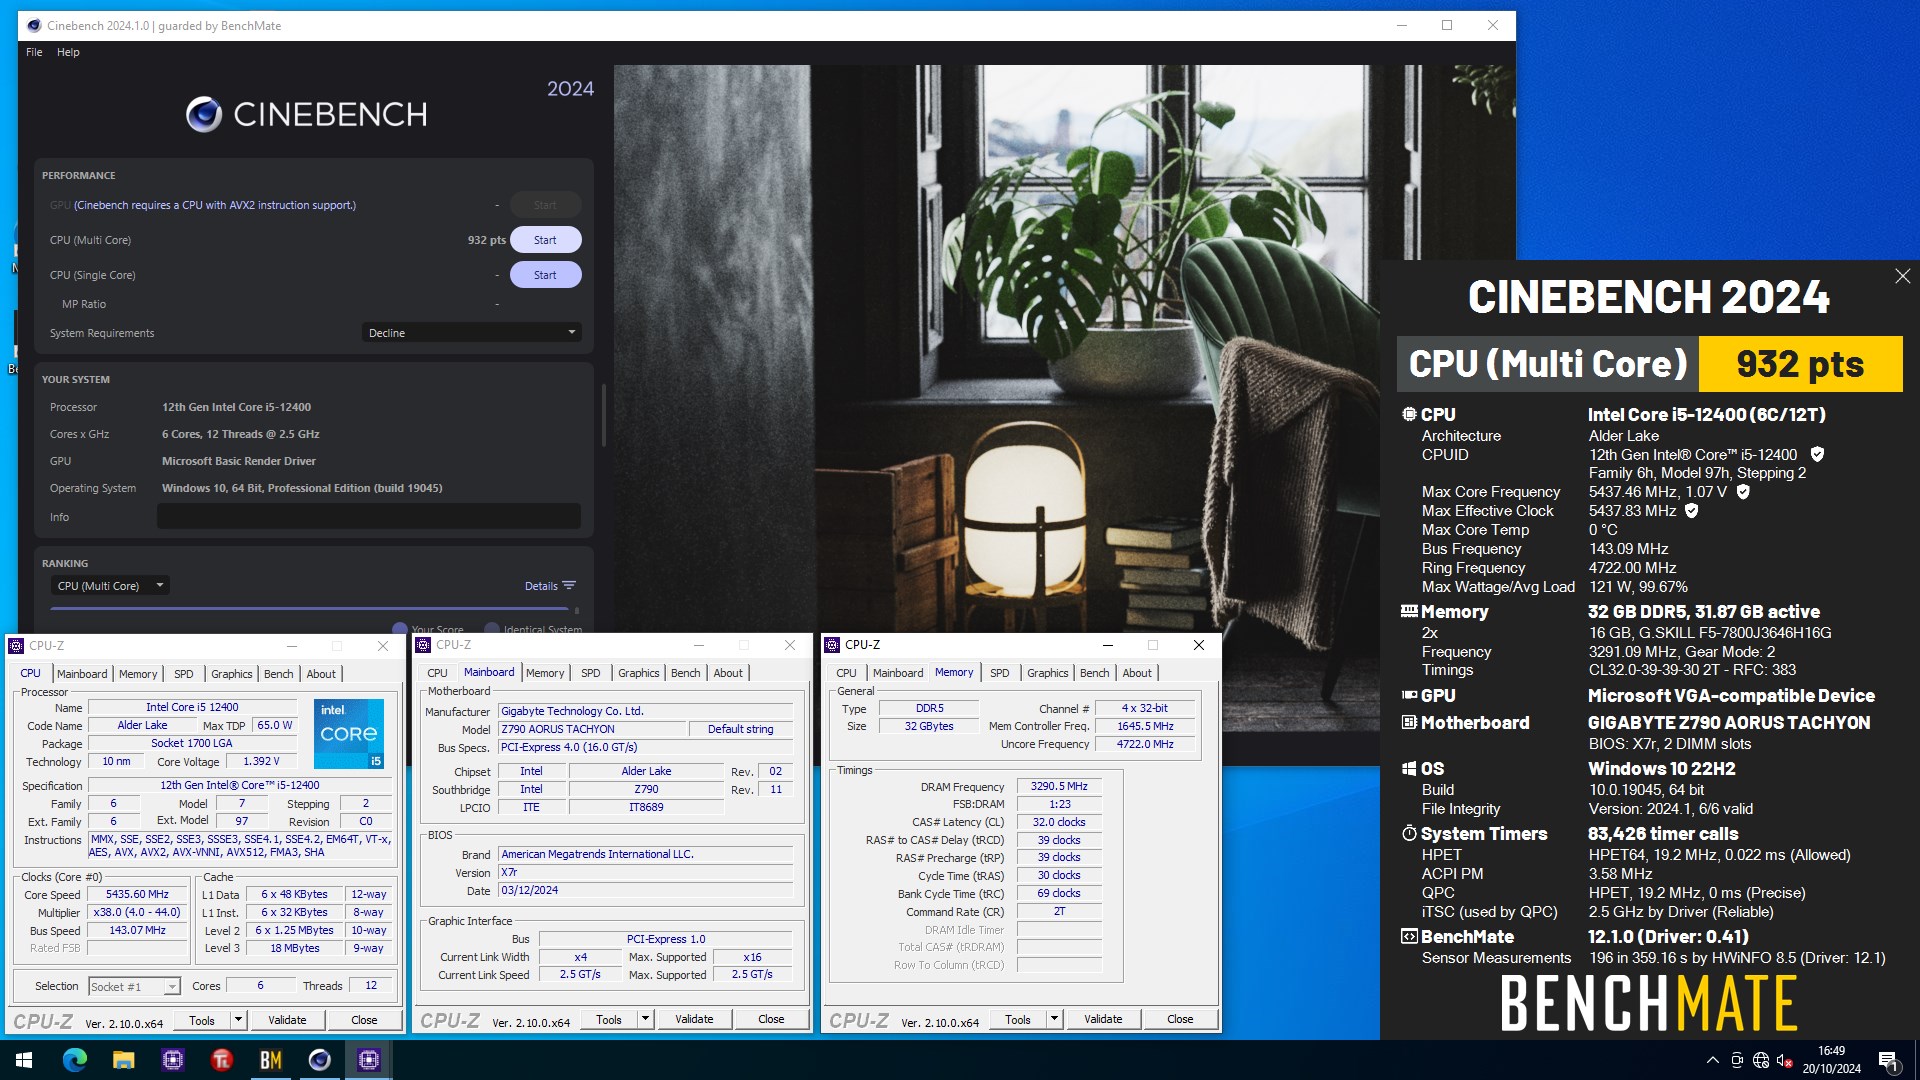Click Validate in the left CPU-Z window

(x=287, y=1020)
